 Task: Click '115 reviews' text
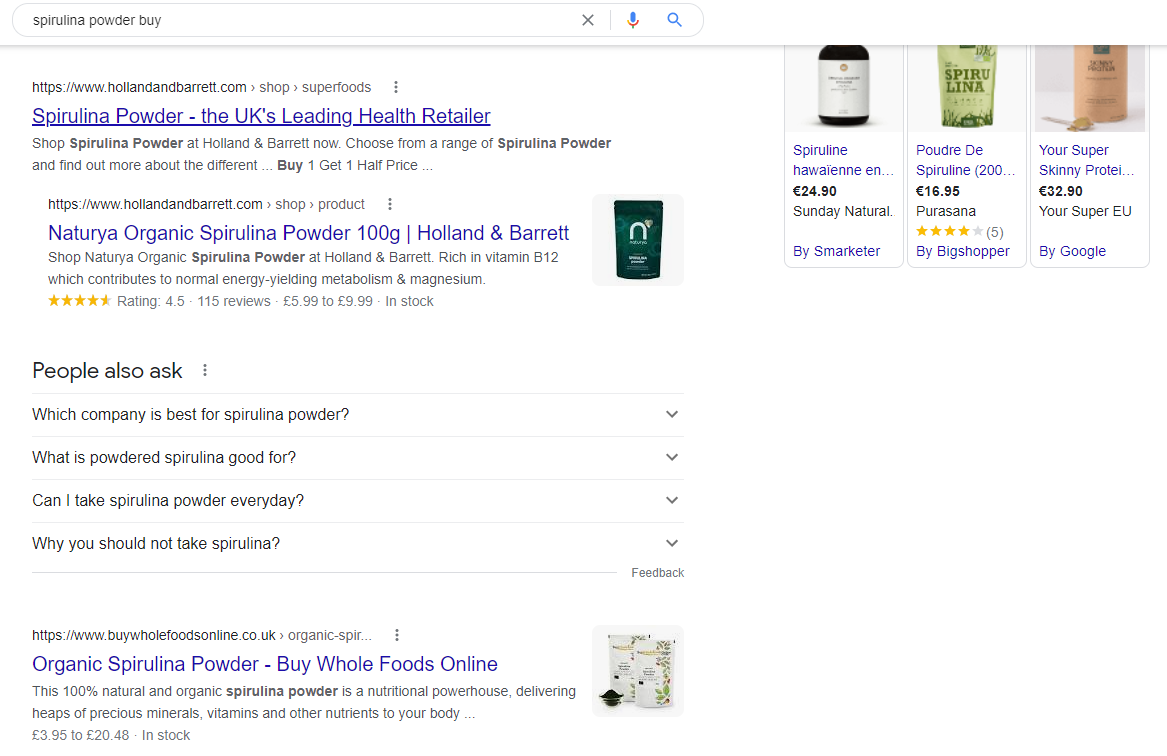(234, 301)
